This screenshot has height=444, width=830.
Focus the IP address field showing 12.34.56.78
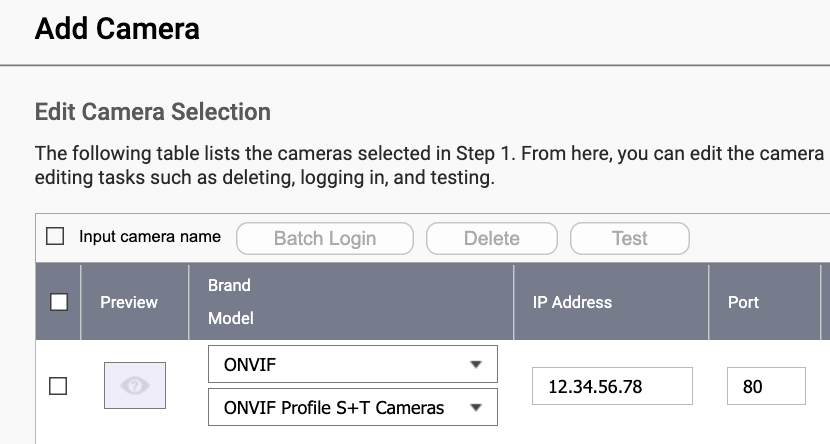tap(612, 386)
